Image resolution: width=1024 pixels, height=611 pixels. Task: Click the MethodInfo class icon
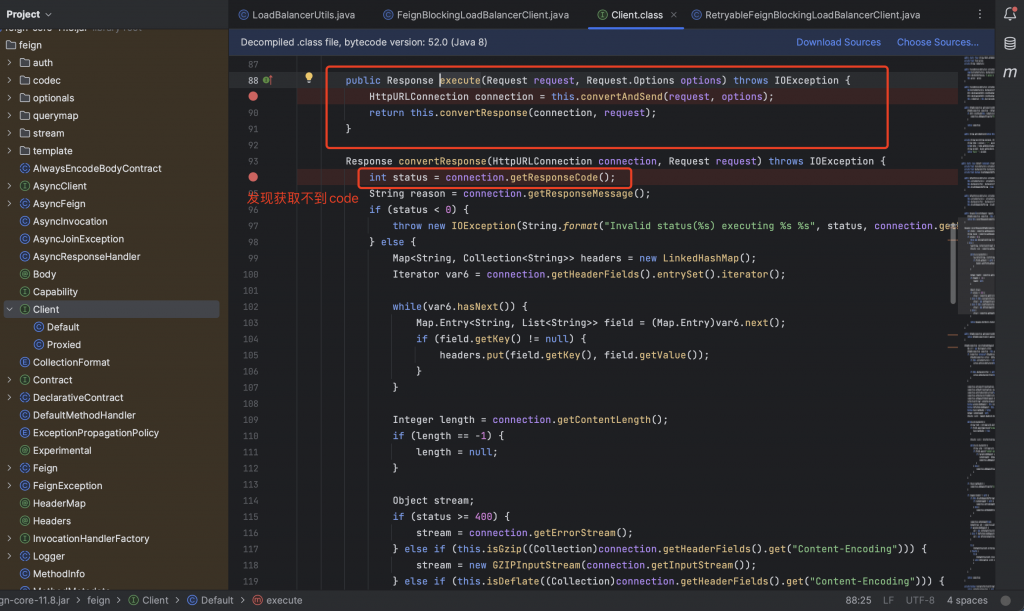(x=25, y=574)
